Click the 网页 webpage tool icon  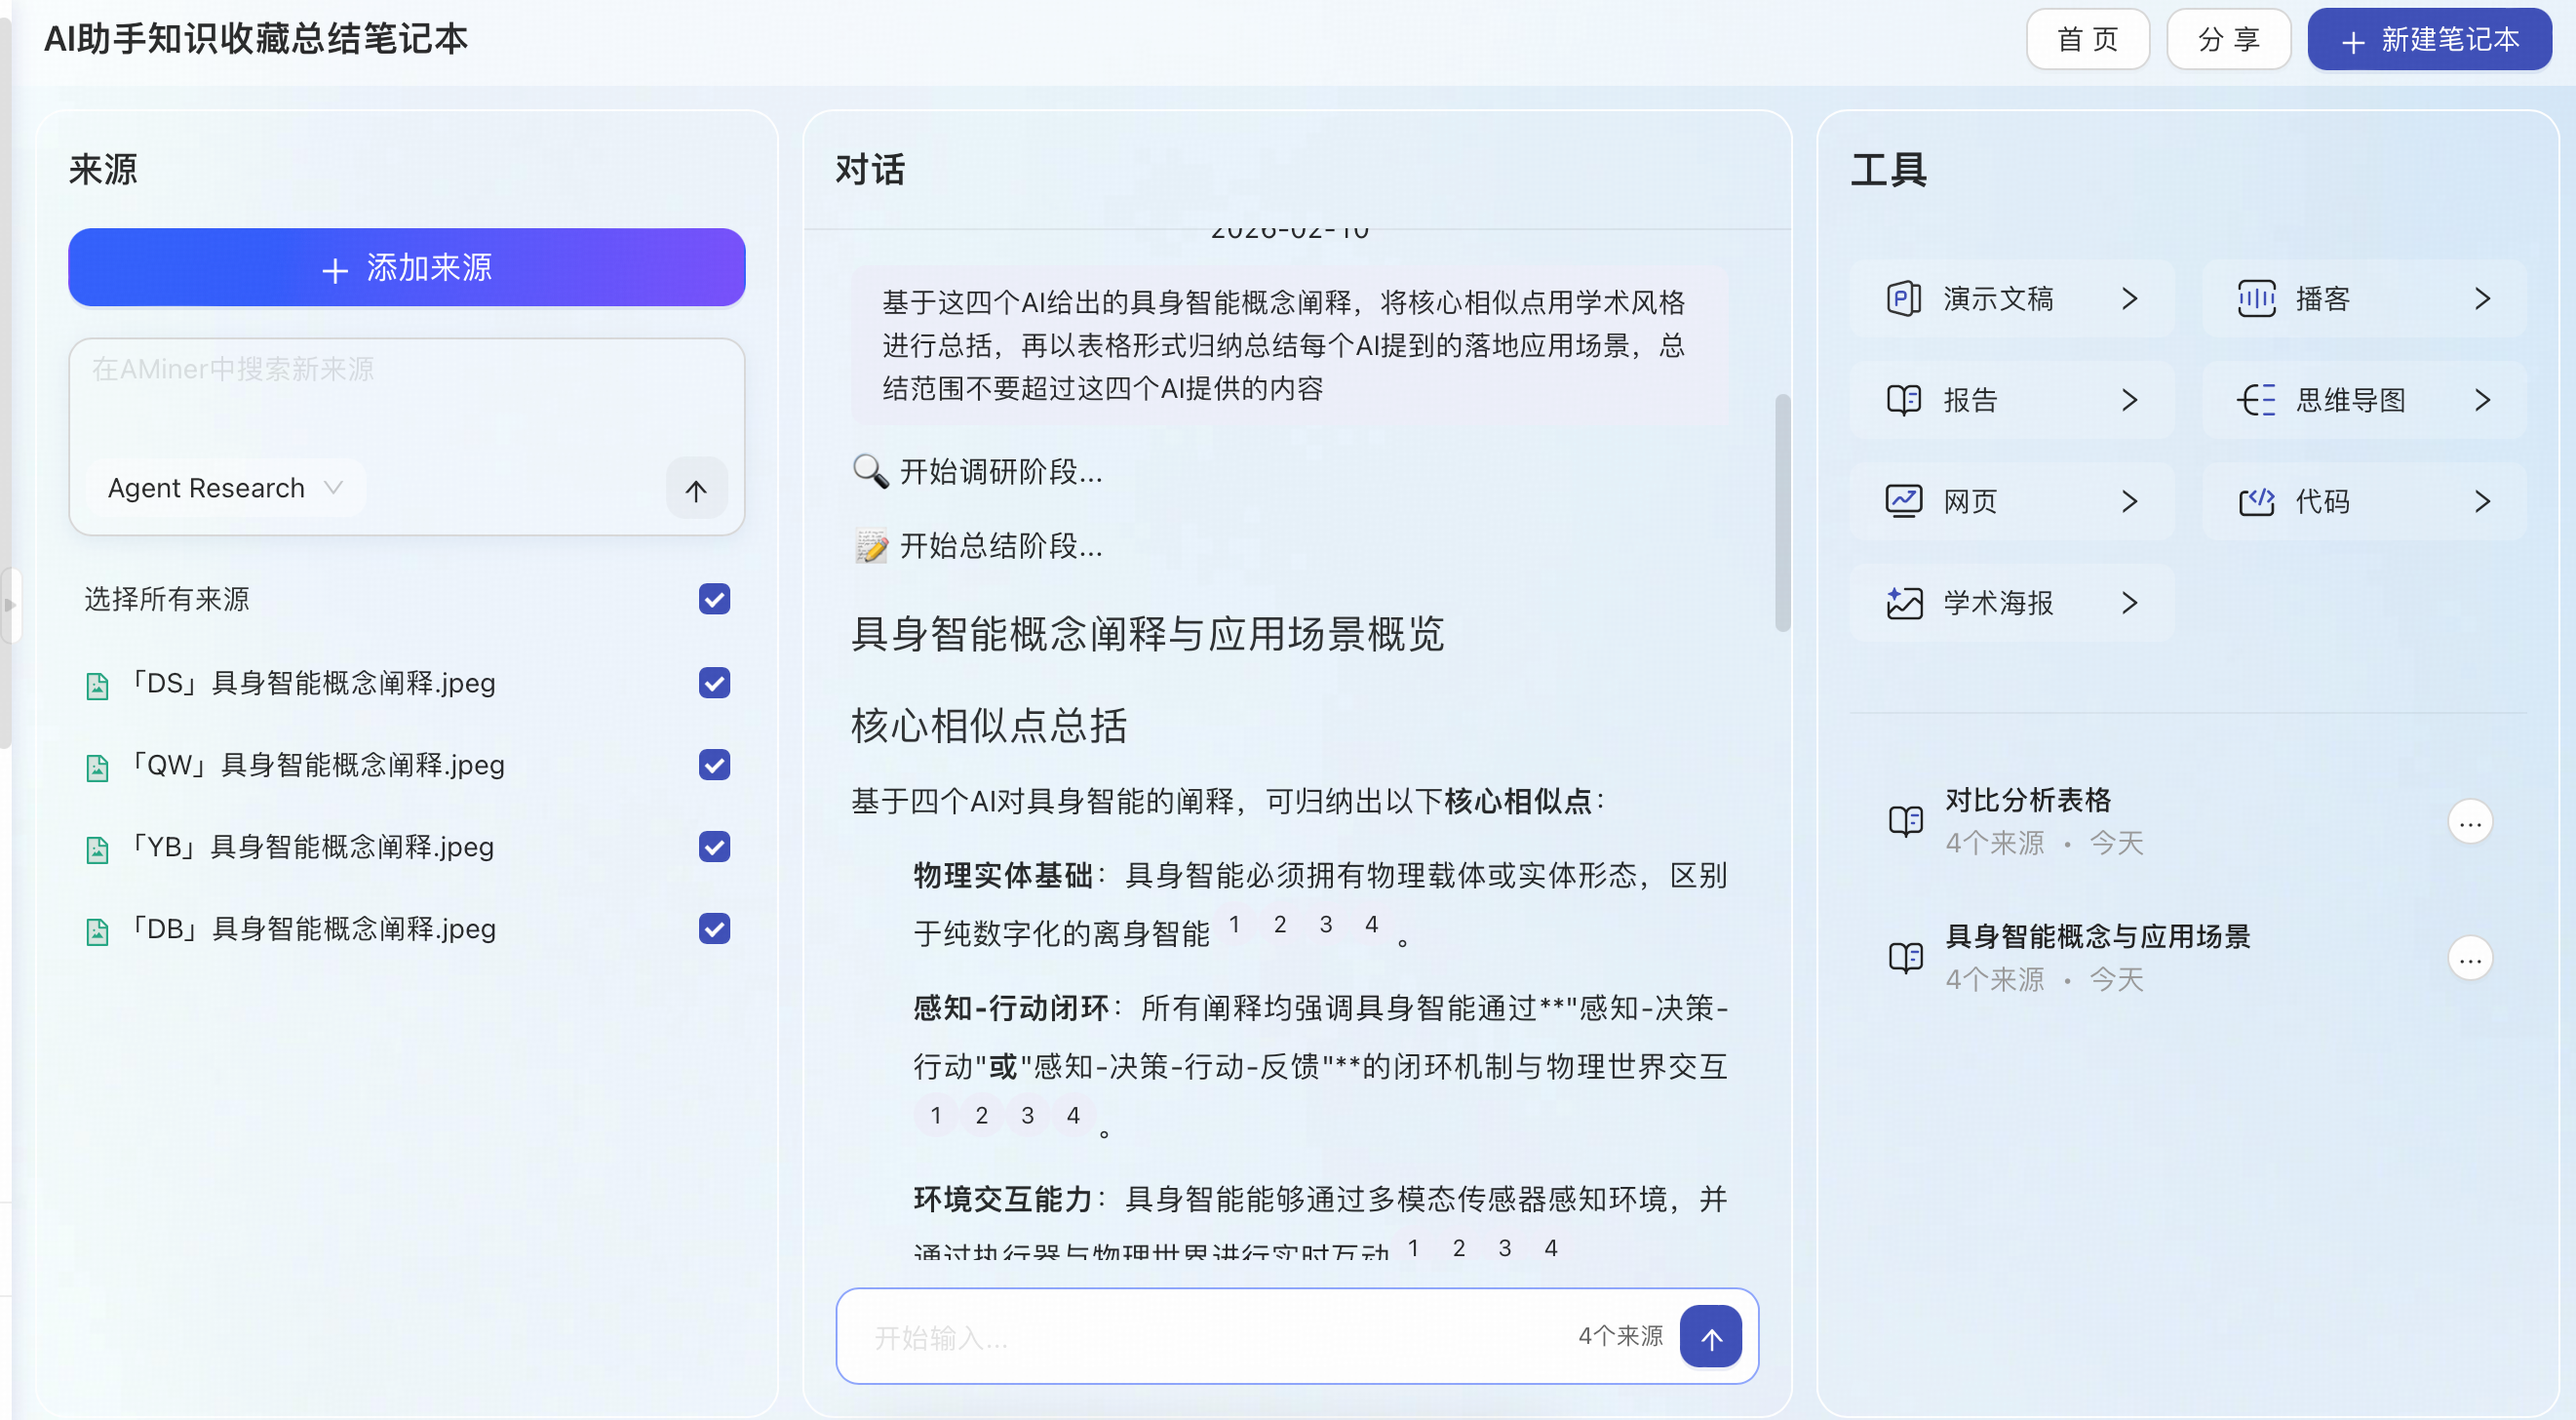[x=1903, y=501]
